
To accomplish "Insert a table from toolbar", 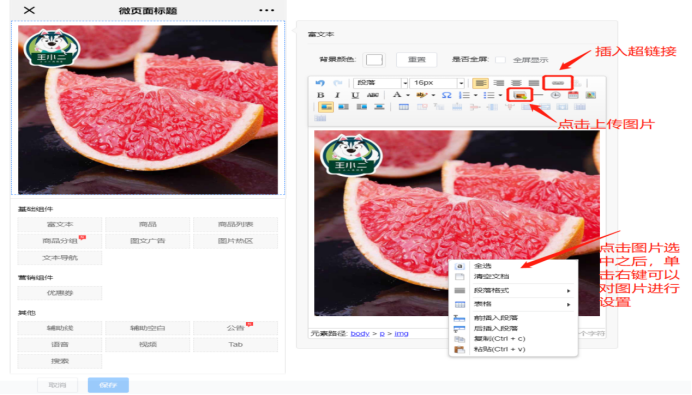I will point(403,107).
